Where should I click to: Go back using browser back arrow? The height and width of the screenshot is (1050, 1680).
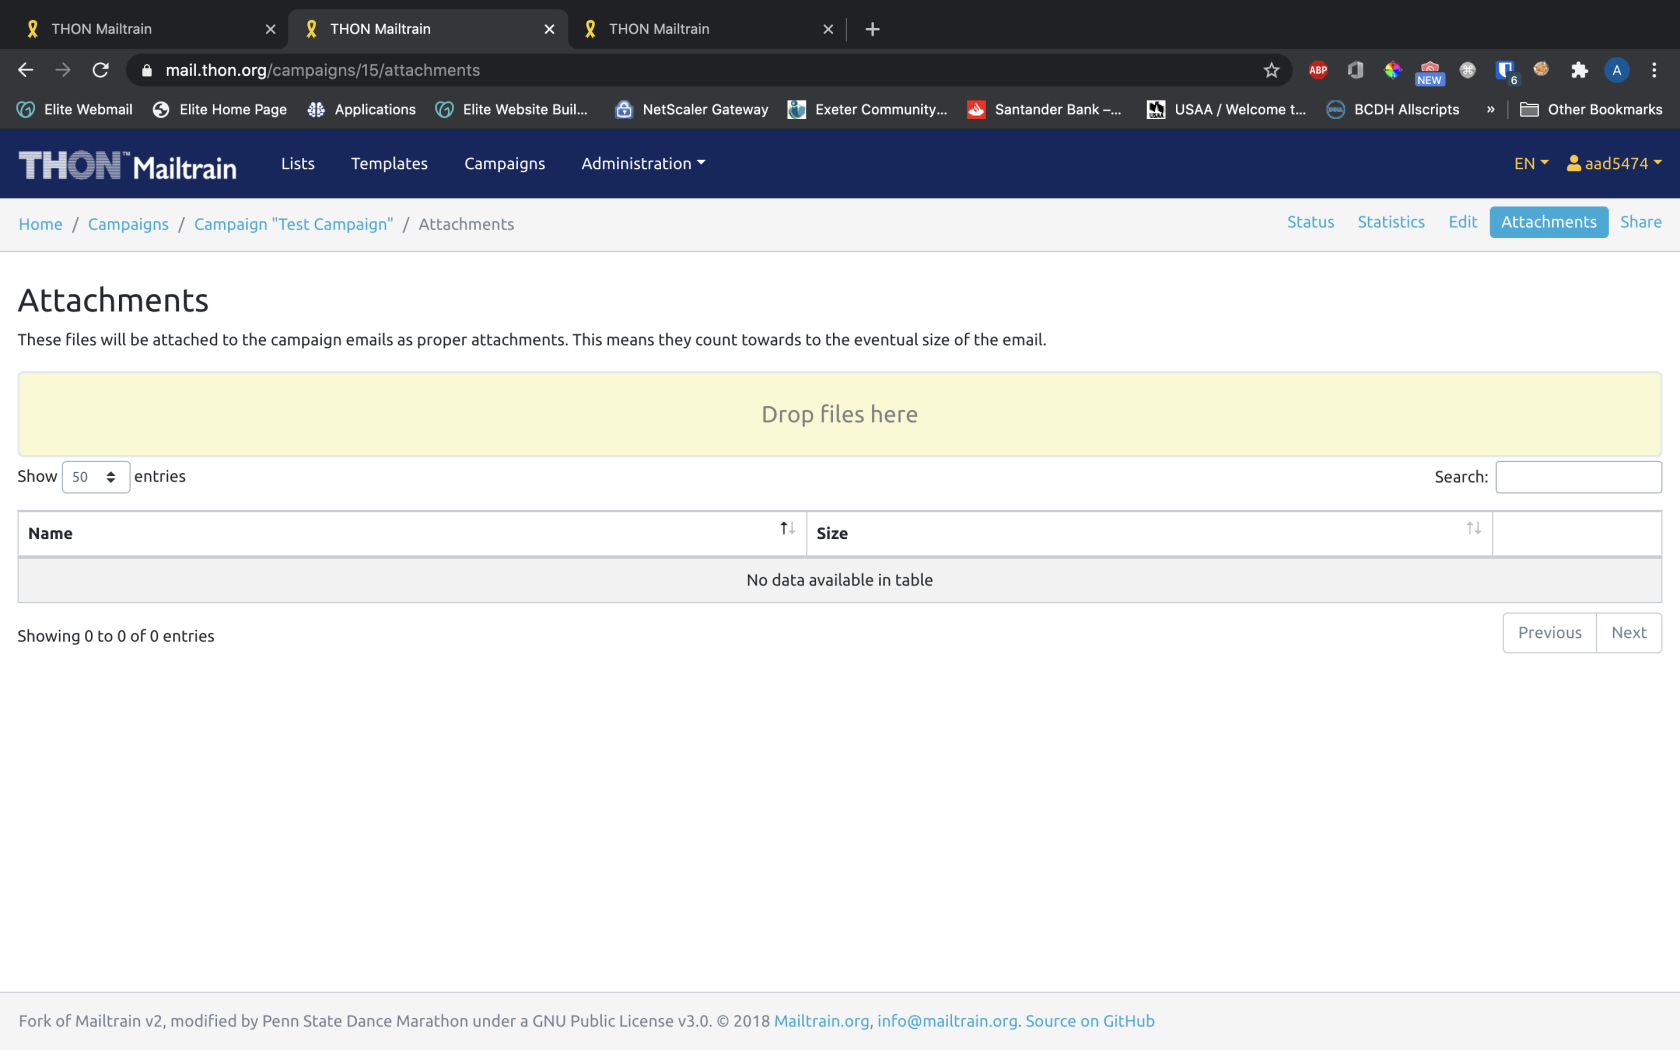pyautogui.click(x=26, y=70)
